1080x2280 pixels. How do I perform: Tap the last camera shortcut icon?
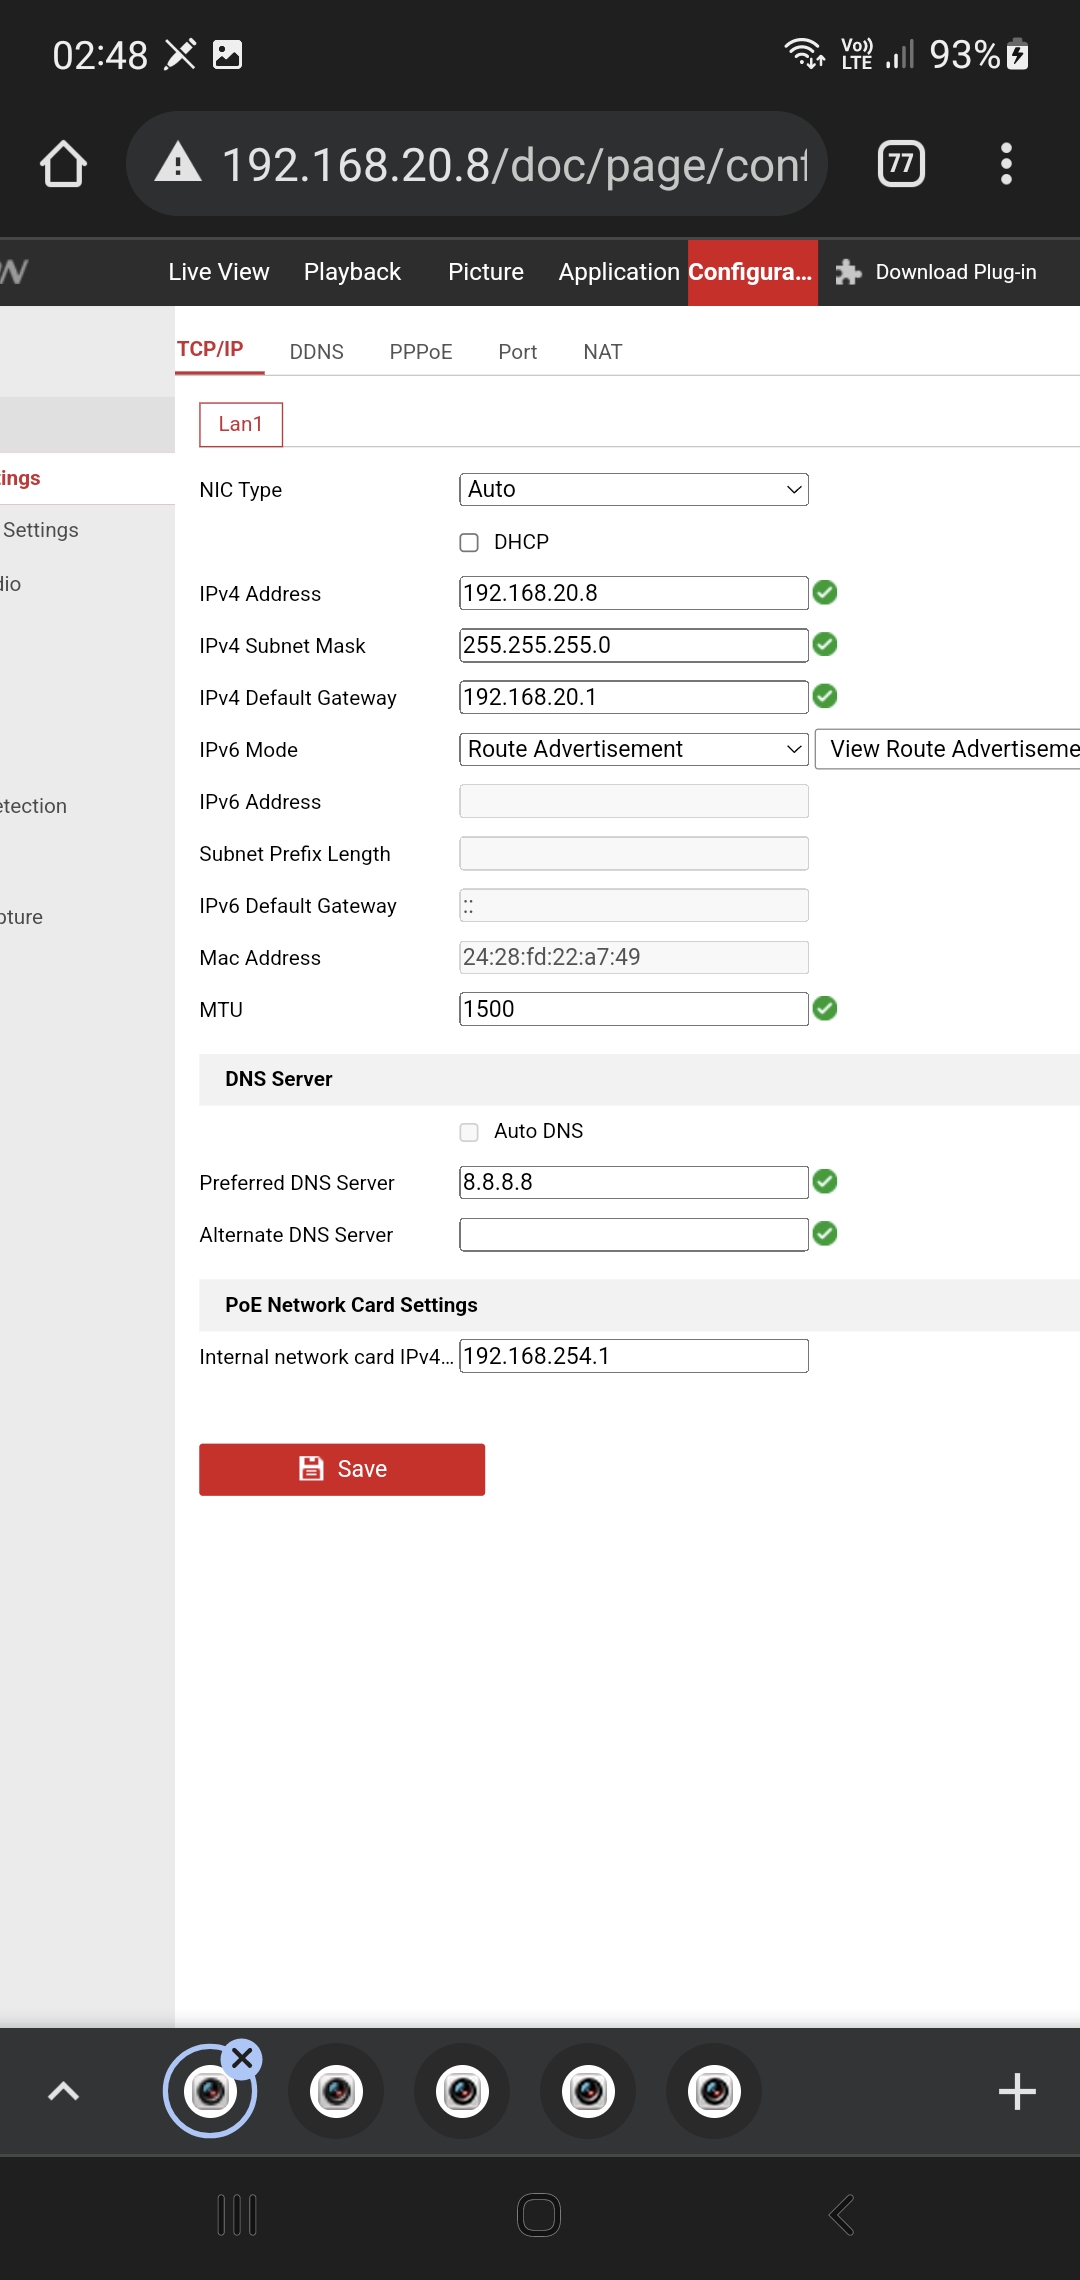pos(714,2092)
